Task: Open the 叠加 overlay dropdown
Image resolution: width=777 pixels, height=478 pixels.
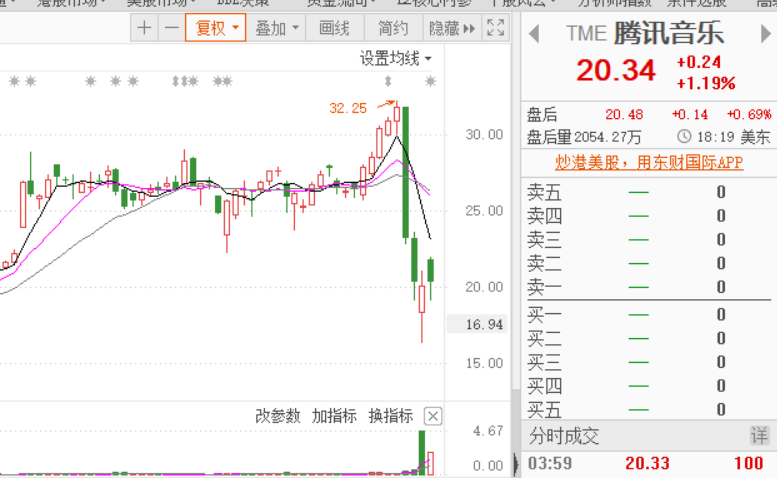Action: (x=276, y=28)
